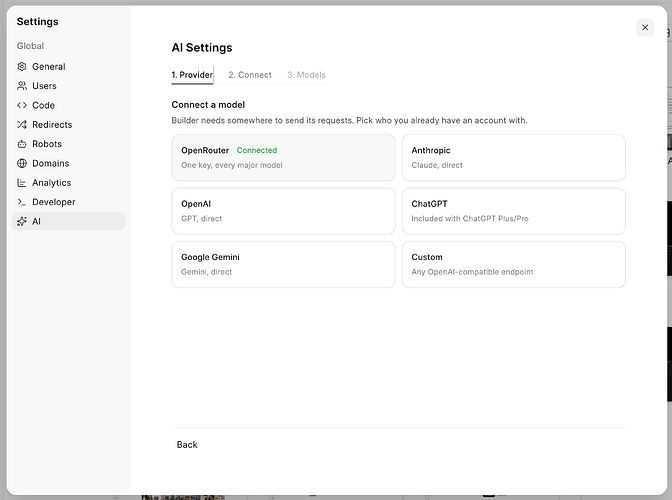Viewport: 672px width, 500px height.
Task: Select Domains in sidebar
Action: pos(69,163)
